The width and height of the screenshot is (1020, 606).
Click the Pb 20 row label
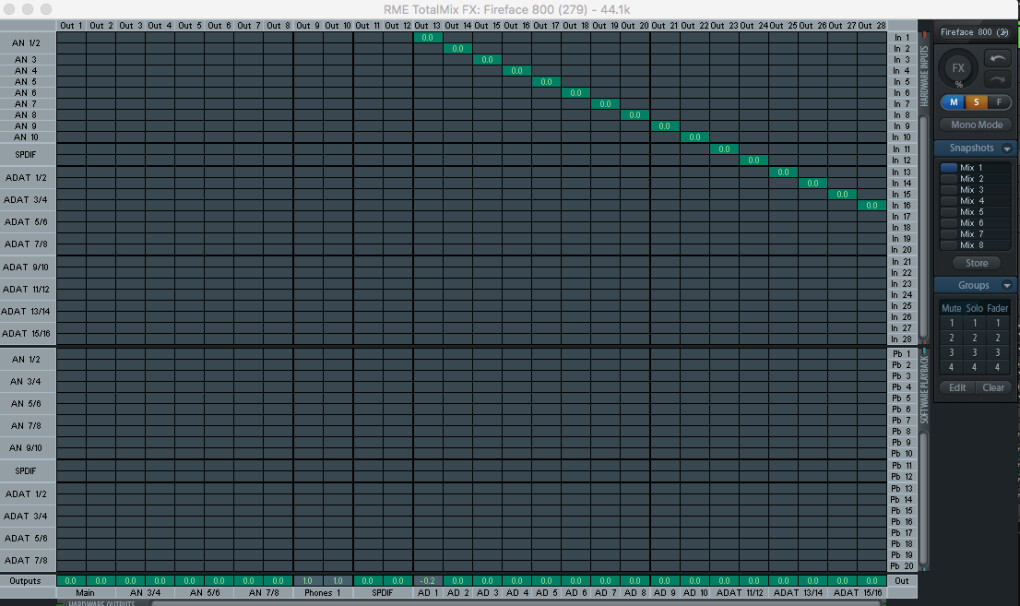pos(902,566)
